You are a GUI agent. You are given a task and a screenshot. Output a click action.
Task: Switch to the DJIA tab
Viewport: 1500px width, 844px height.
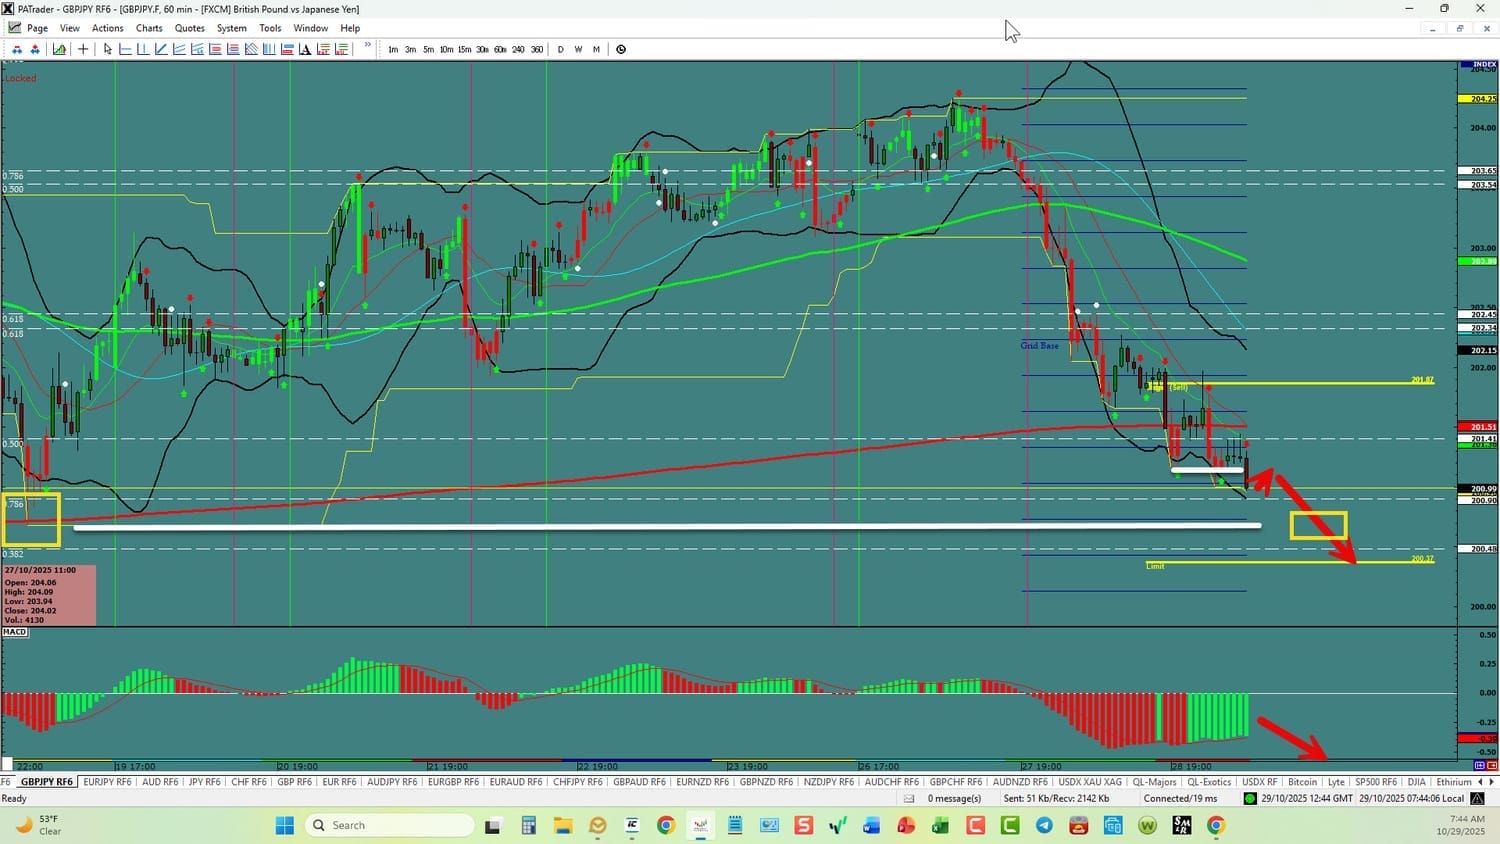pyautogui.click(x=1416, y=782)
